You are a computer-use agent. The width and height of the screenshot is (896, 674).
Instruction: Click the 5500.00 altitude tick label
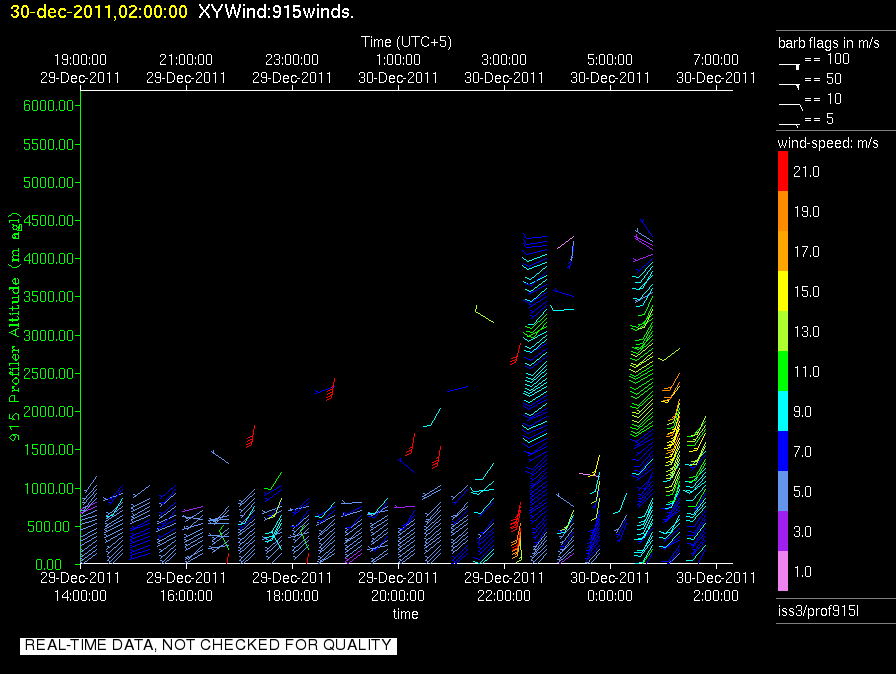(x=49, y=145)
